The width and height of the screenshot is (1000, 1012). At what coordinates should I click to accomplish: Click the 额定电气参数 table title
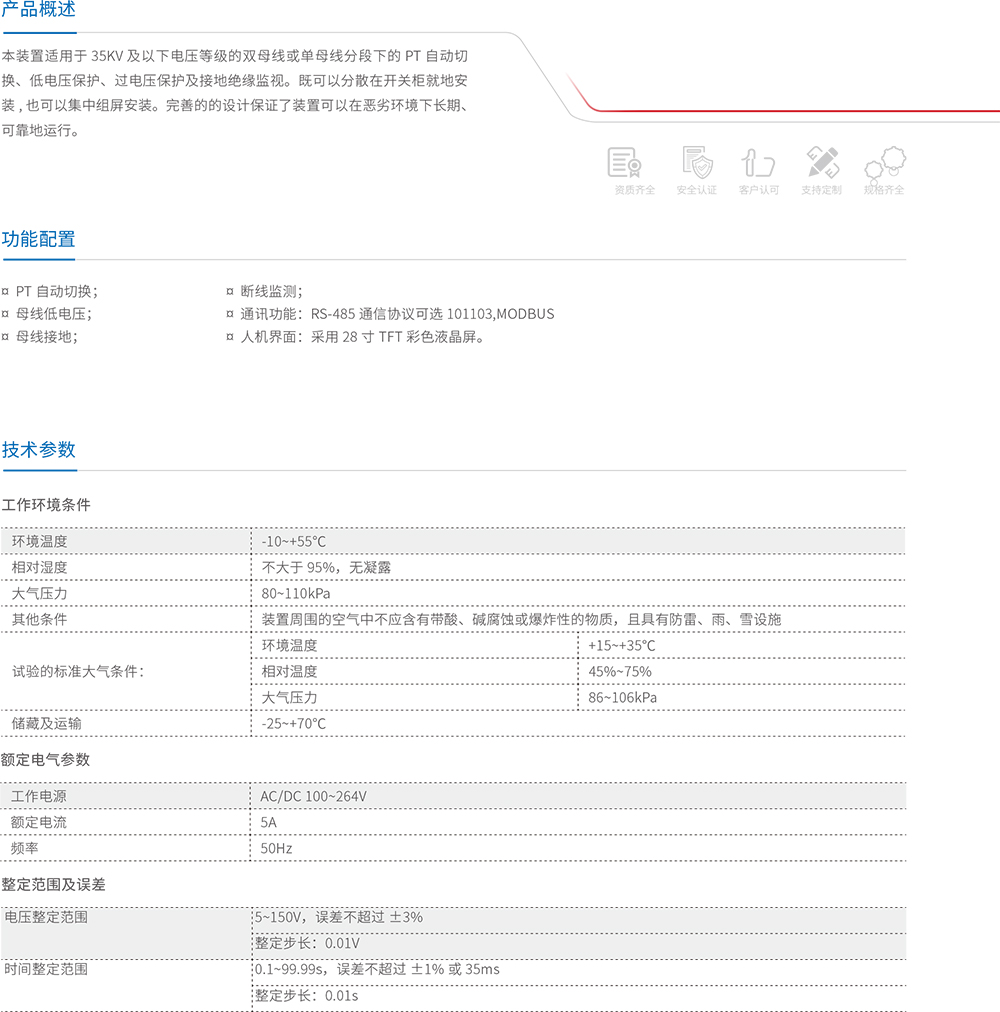(46, 760)
